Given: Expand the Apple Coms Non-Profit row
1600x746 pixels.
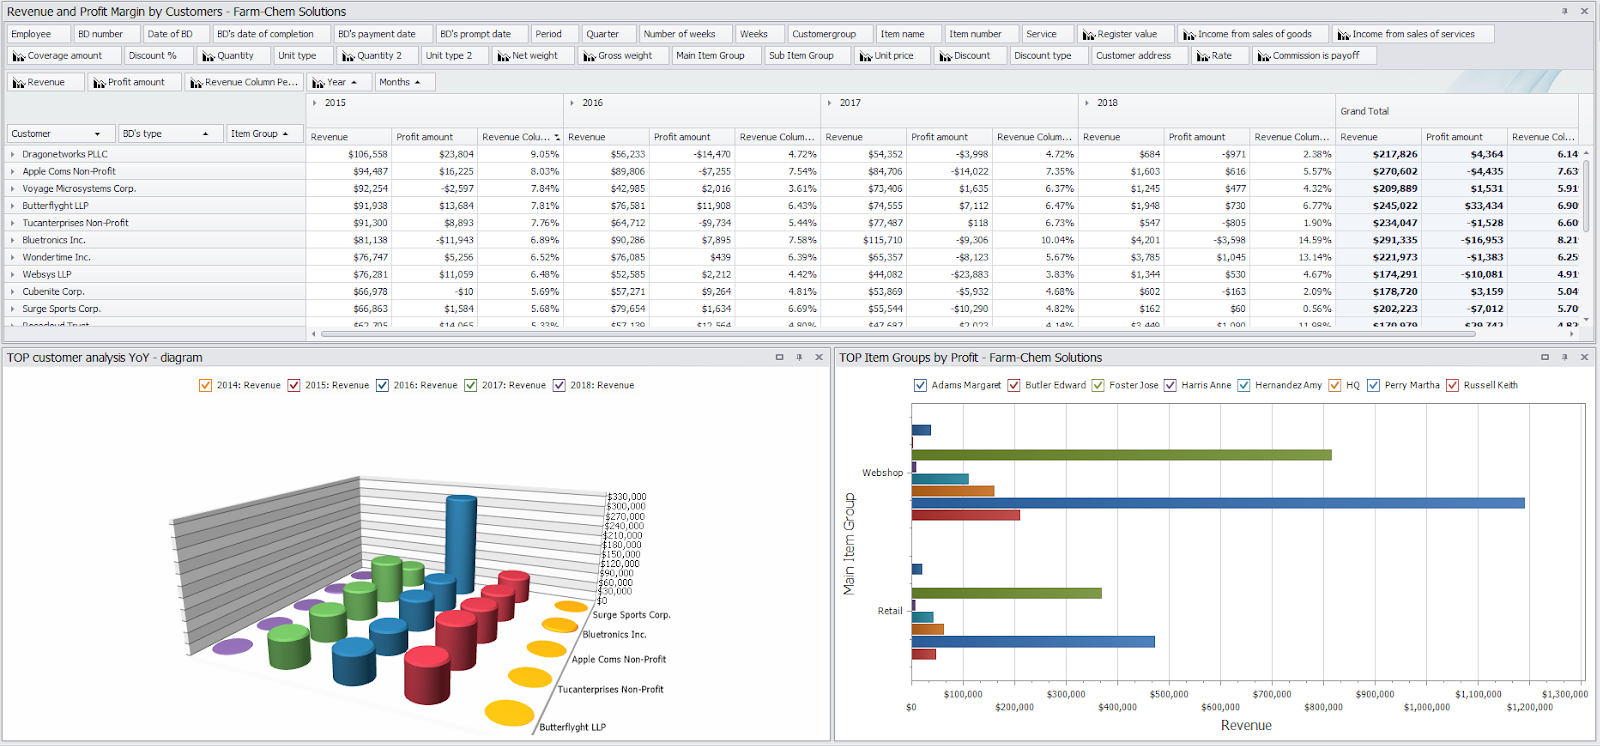Looking at the screenshot, I should click(13, 171).
